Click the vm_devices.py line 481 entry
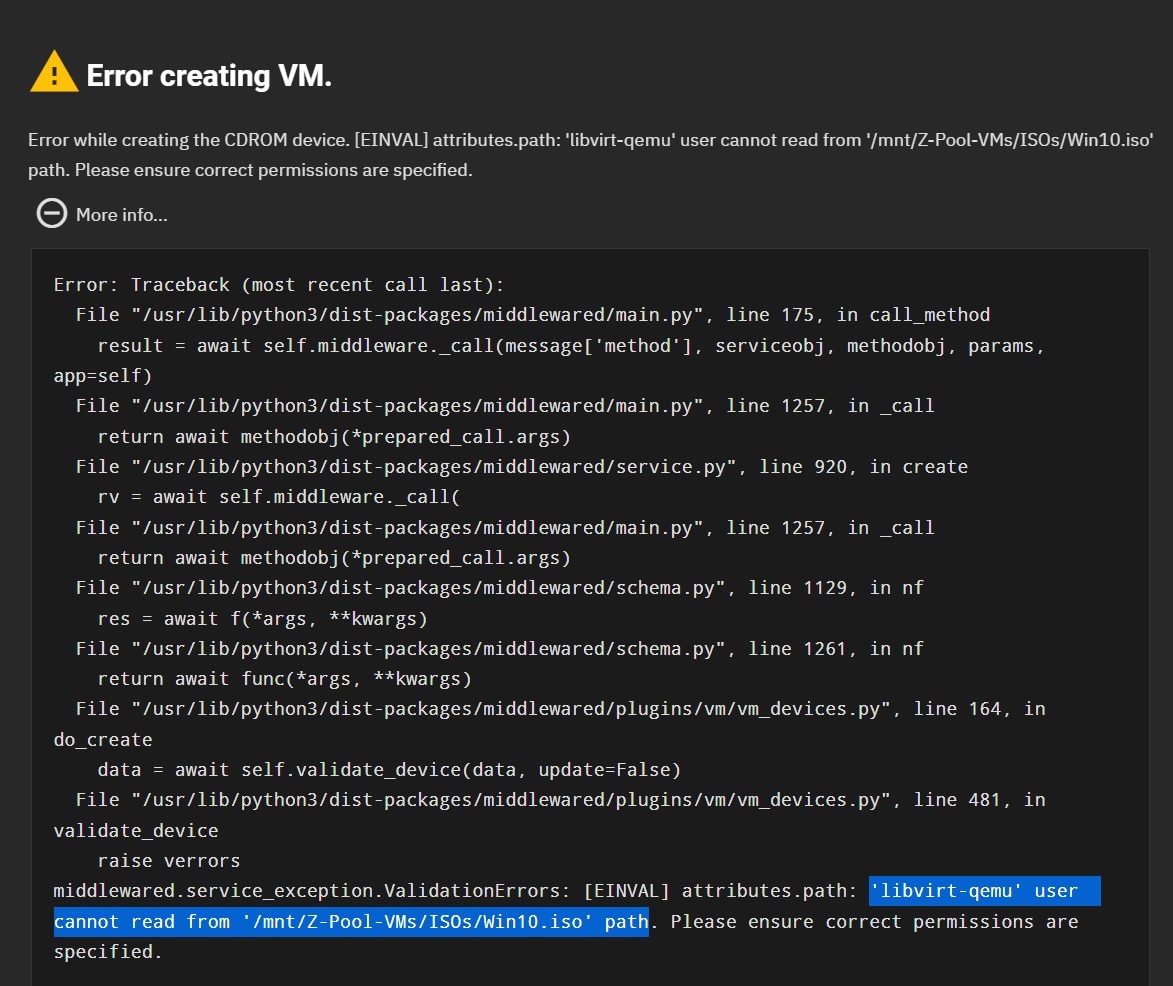The height and width of the screenshot is (986, 1173). point(560,800)
